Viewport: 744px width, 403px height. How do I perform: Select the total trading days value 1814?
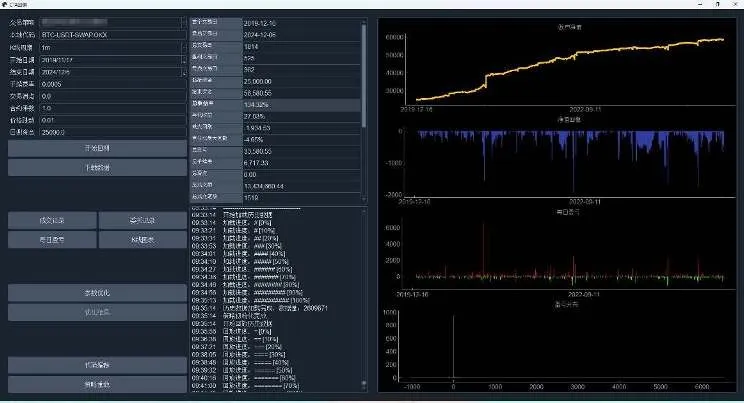(x=302, y=47)
